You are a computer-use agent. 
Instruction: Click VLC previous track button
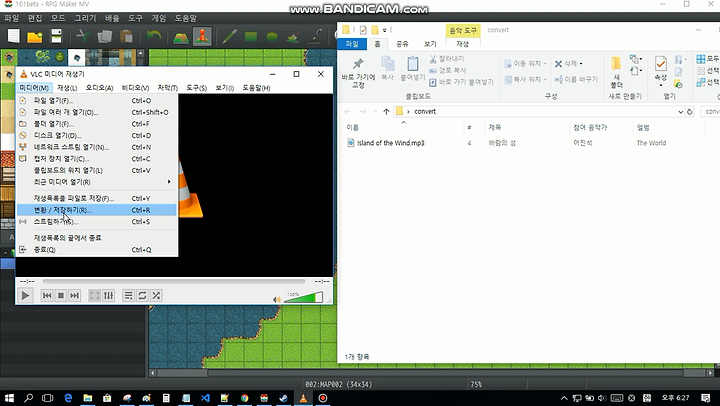47,295
